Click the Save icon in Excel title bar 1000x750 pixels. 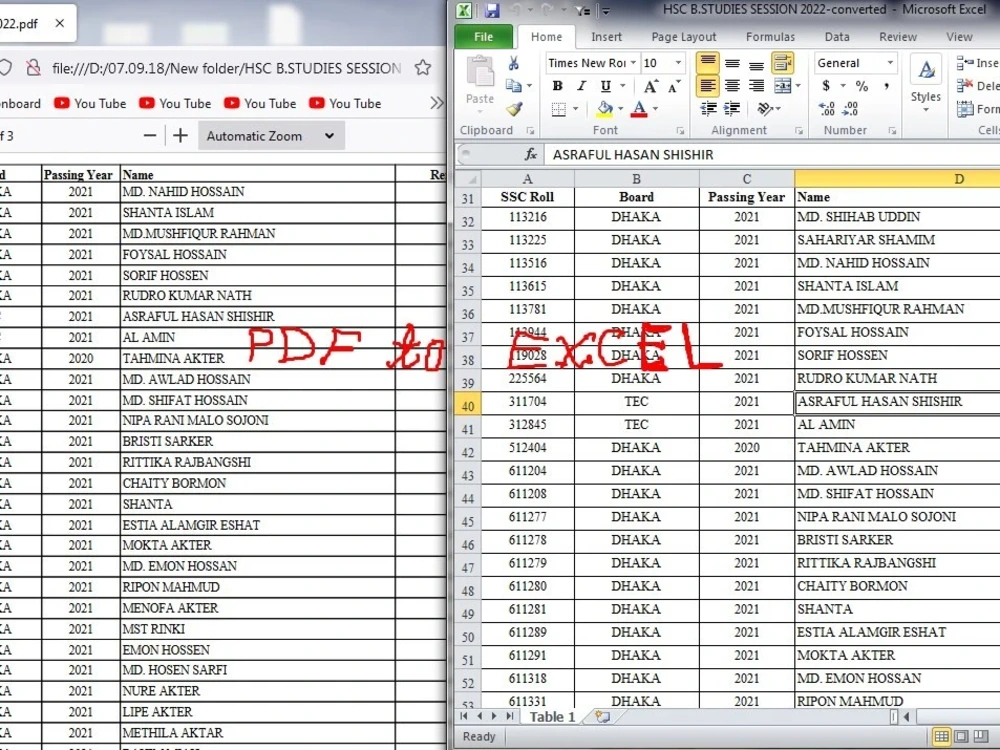pos(492,10)
